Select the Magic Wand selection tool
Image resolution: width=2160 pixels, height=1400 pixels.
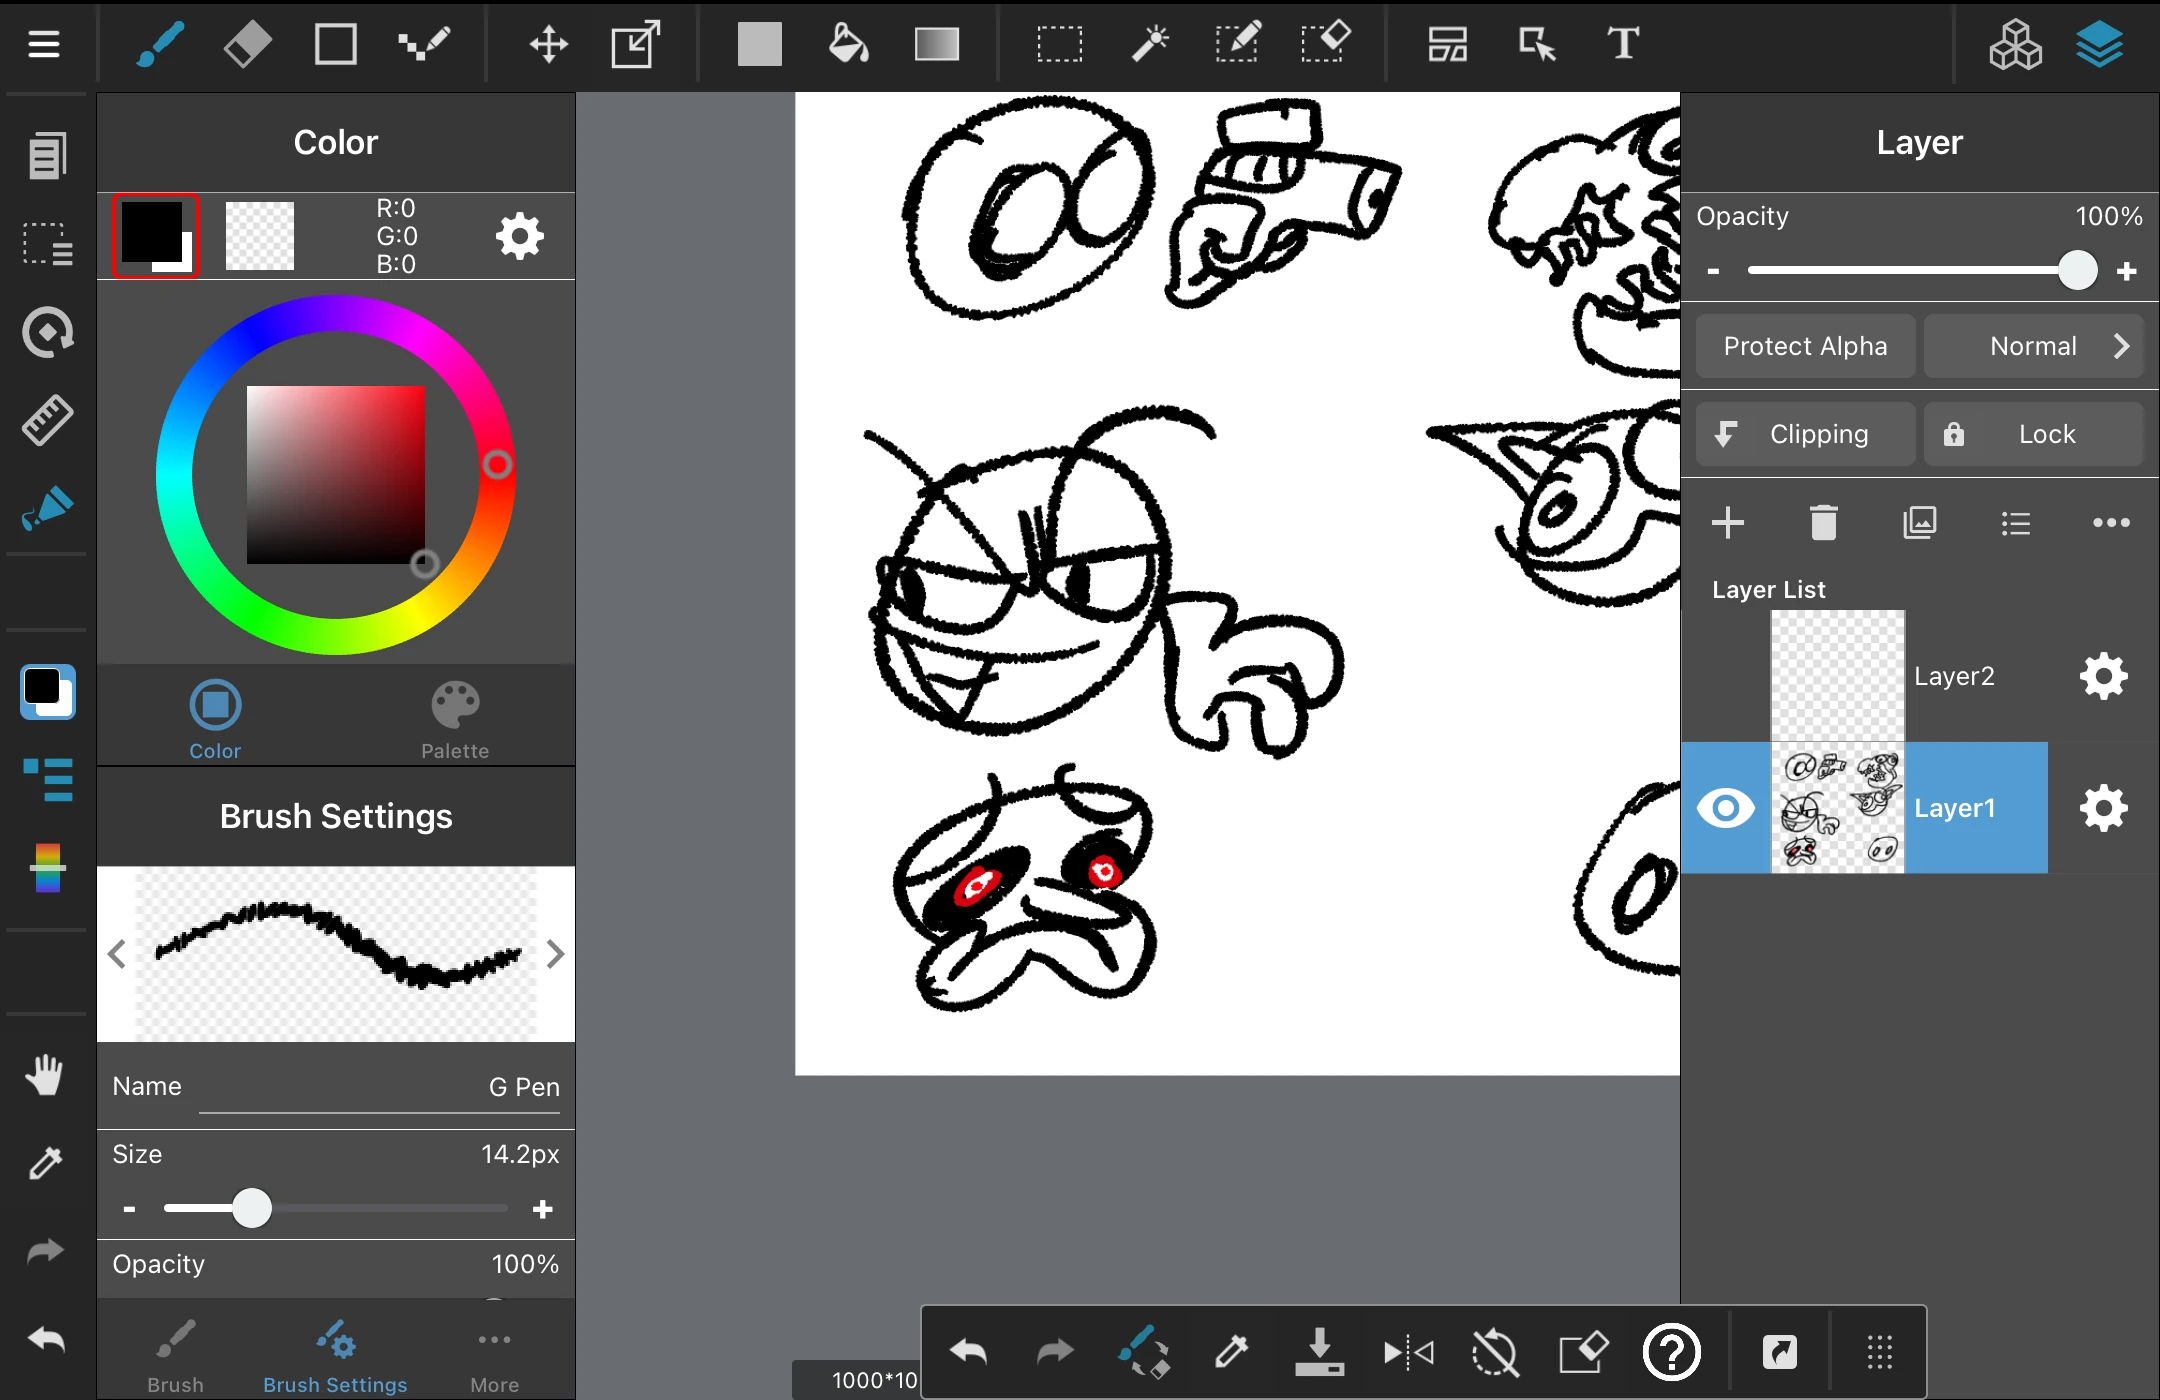point(1150,44)
